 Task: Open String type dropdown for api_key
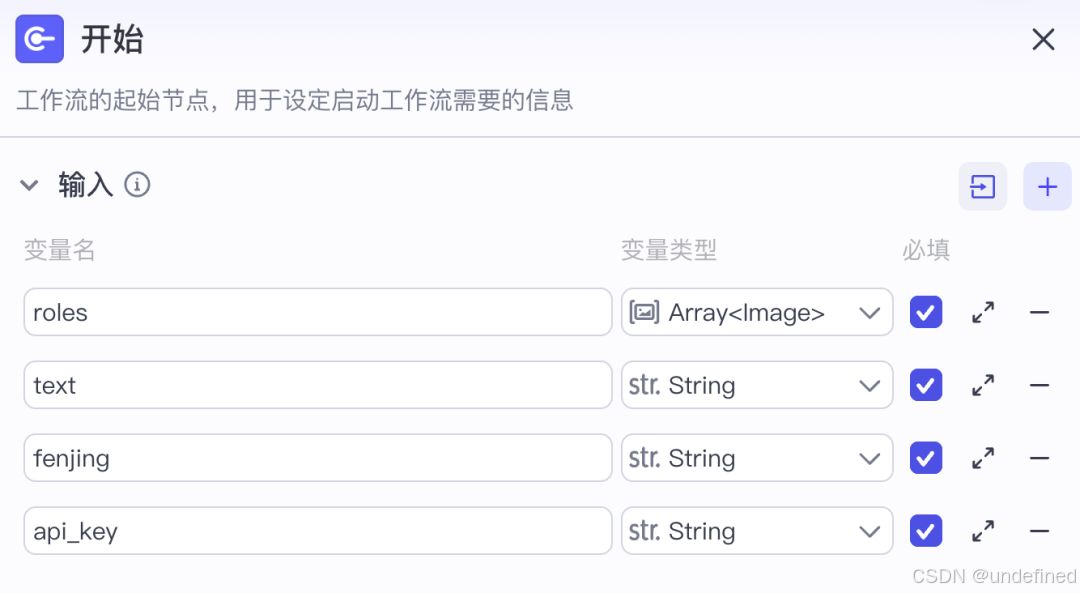pyautogui.click(x=757, y=532)
